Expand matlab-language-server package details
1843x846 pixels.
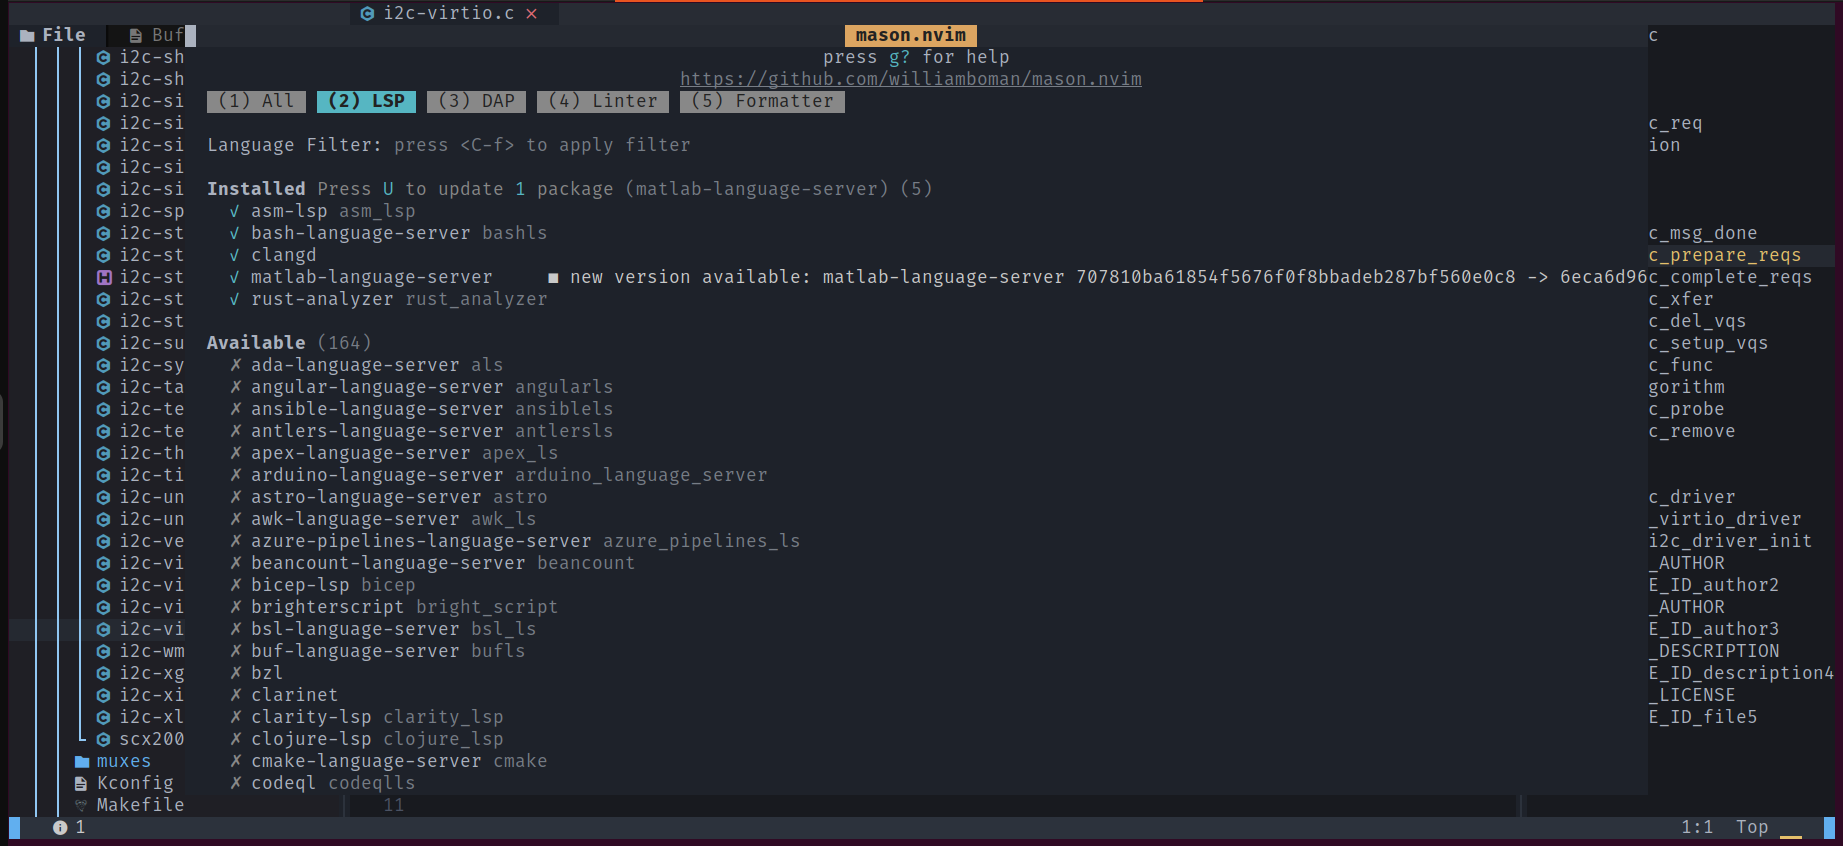tap(371, 277)
